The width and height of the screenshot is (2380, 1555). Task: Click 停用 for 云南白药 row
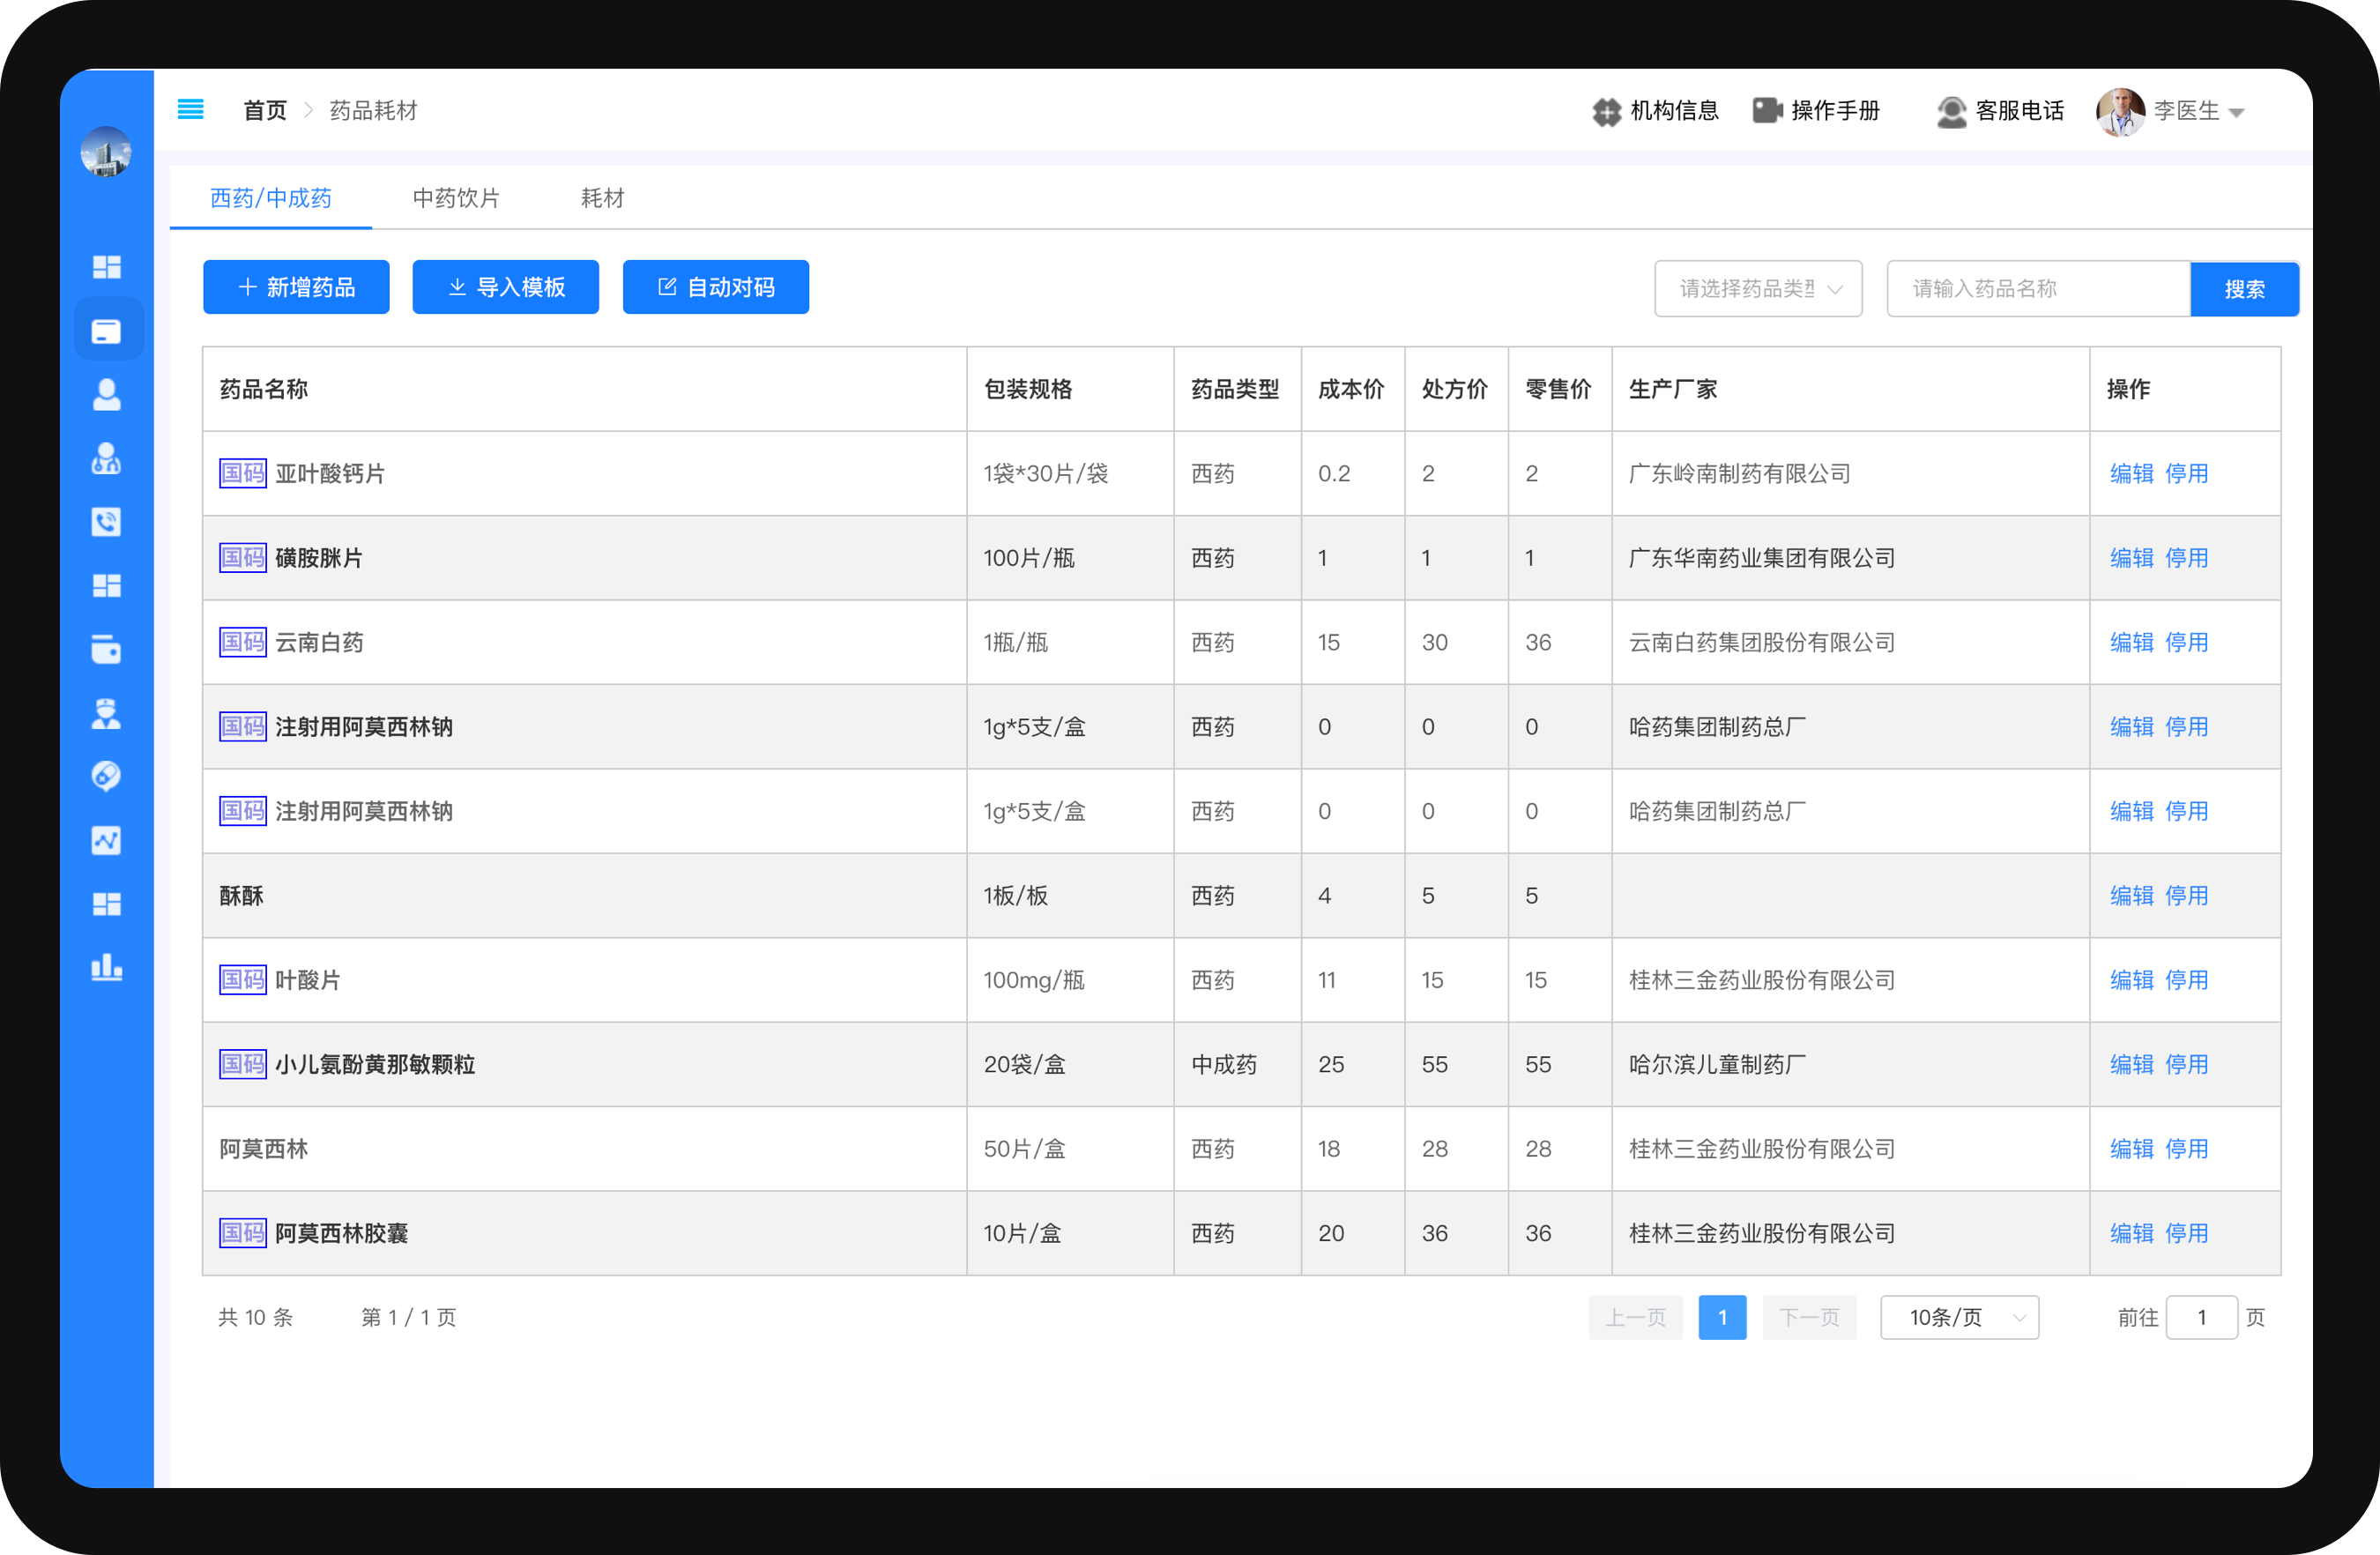(x=2186, y=642)
